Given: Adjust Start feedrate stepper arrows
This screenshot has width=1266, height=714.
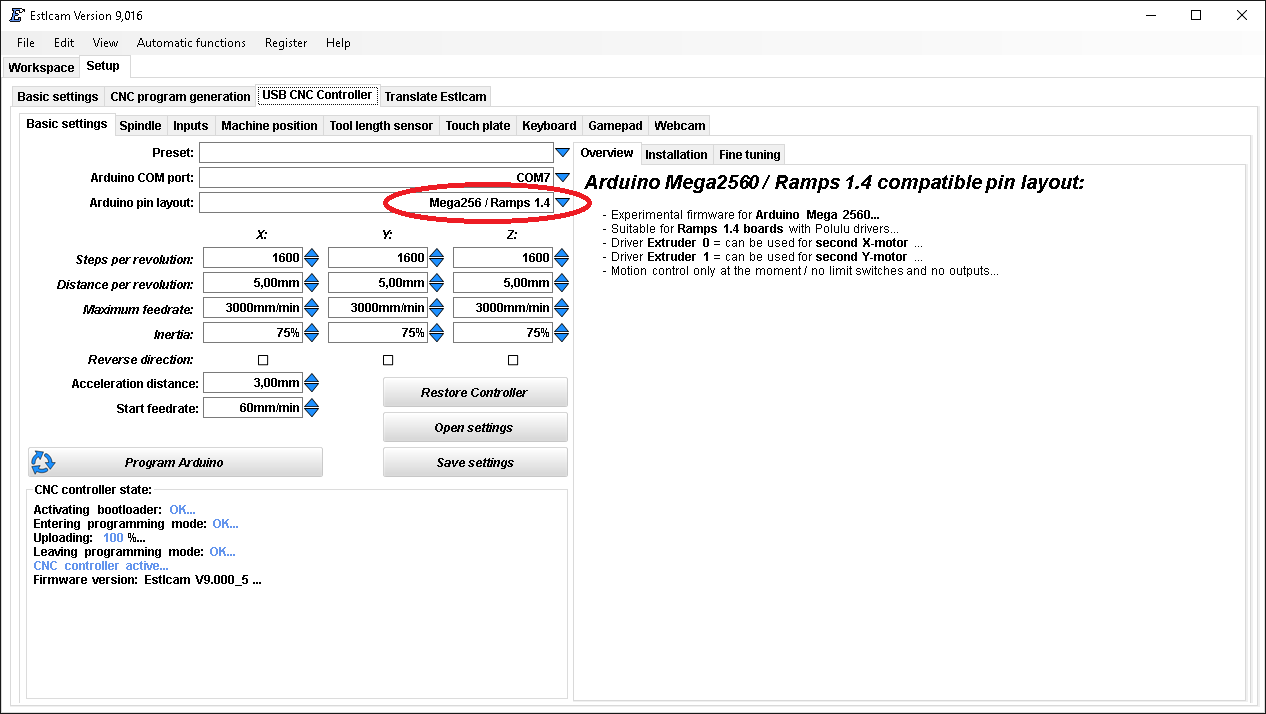Looking at the screenshot, I should coord(311,408).
